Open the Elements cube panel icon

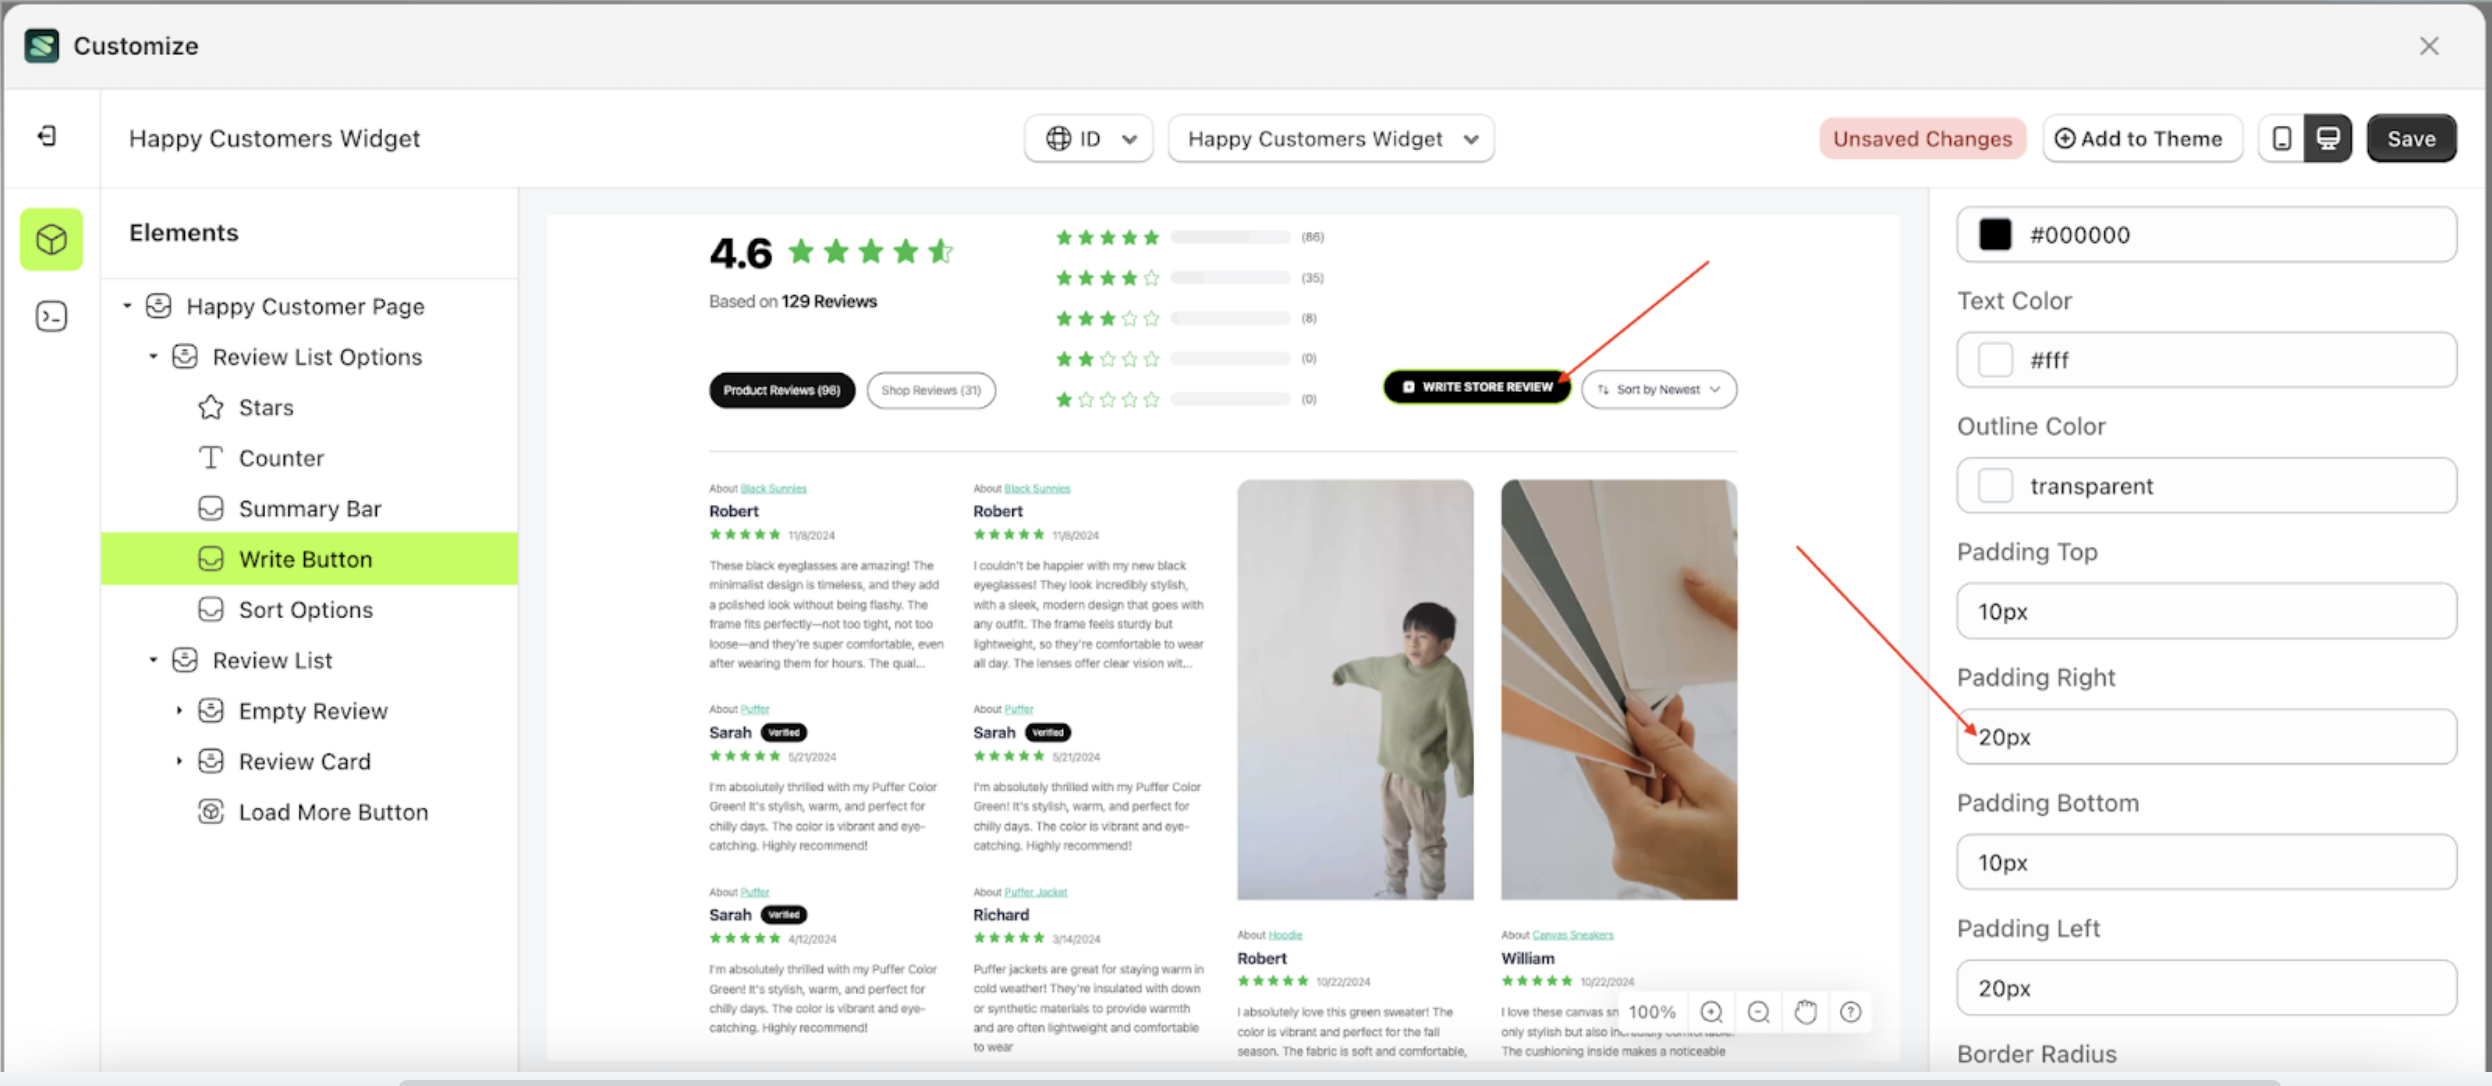tap(51, 240)
